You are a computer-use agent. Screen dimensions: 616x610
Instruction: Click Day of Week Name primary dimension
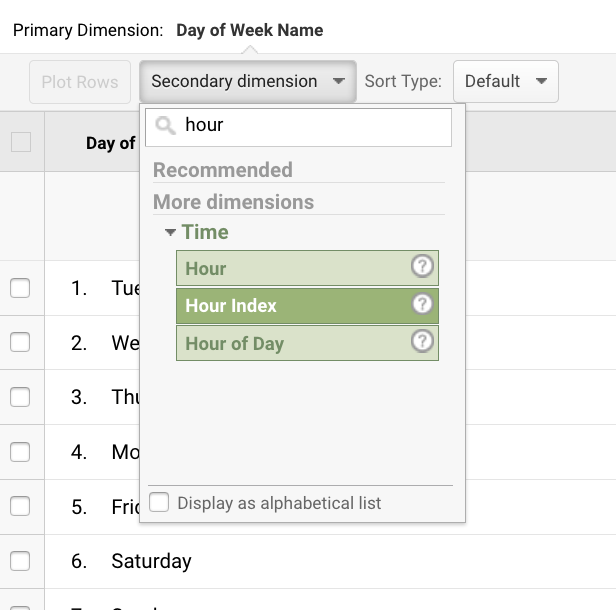[249, 30]
